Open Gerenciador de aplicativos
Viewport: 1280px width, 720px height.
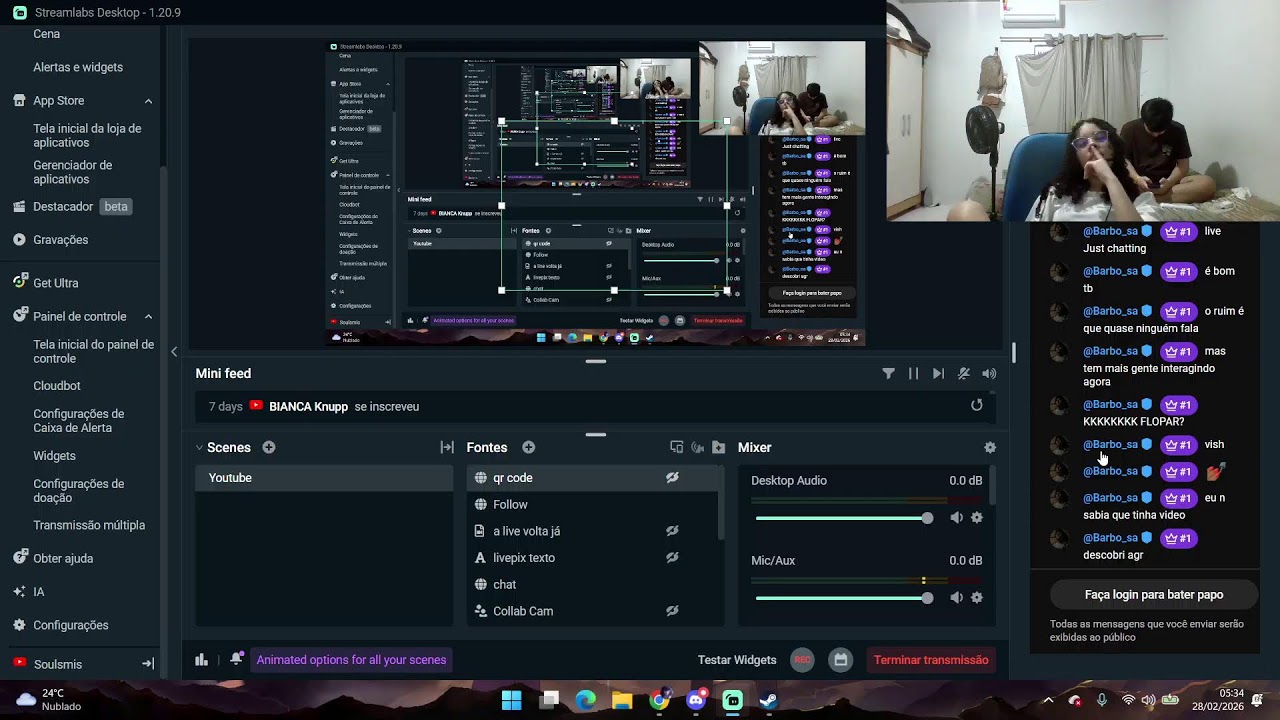click(x=73, y=172)
